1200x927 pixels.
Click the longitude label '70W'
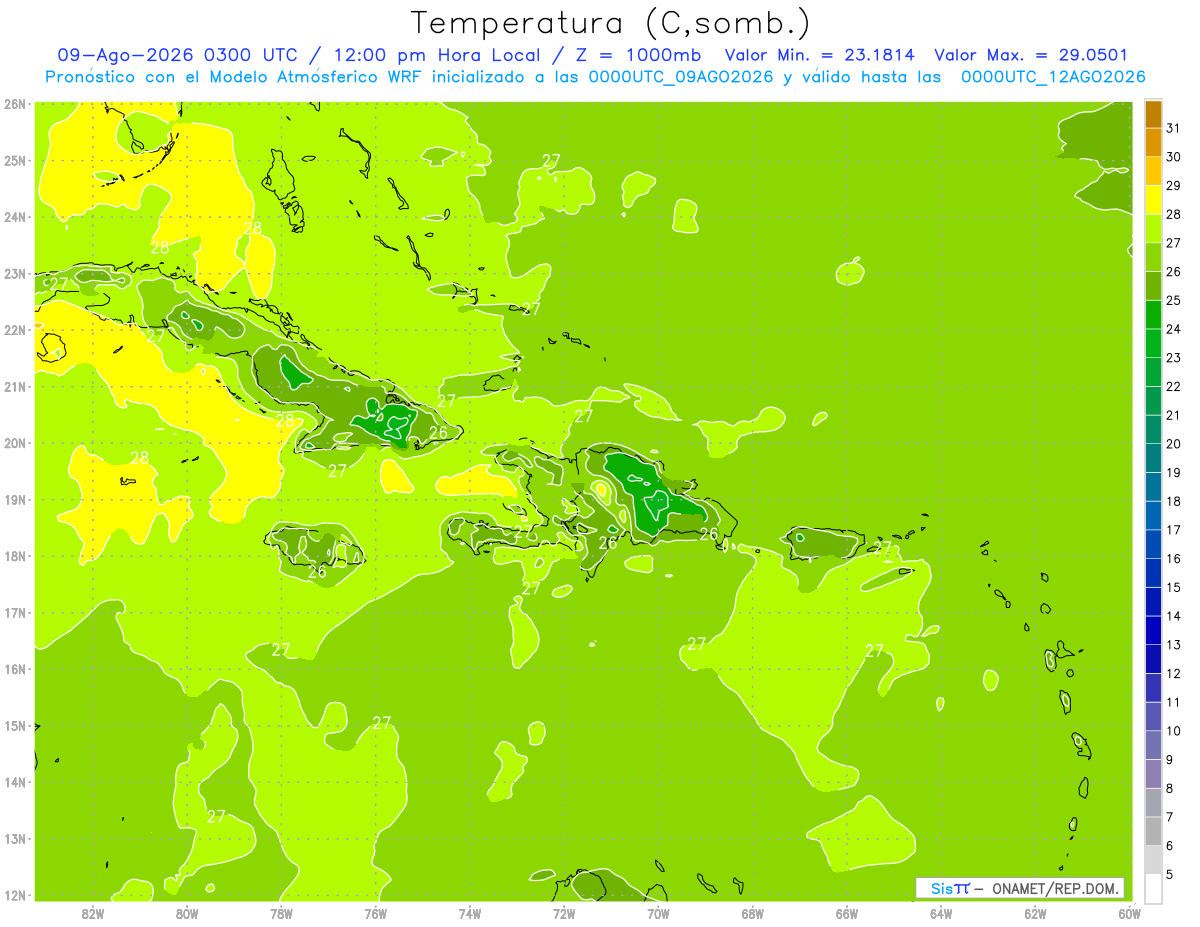click(658, 914)
